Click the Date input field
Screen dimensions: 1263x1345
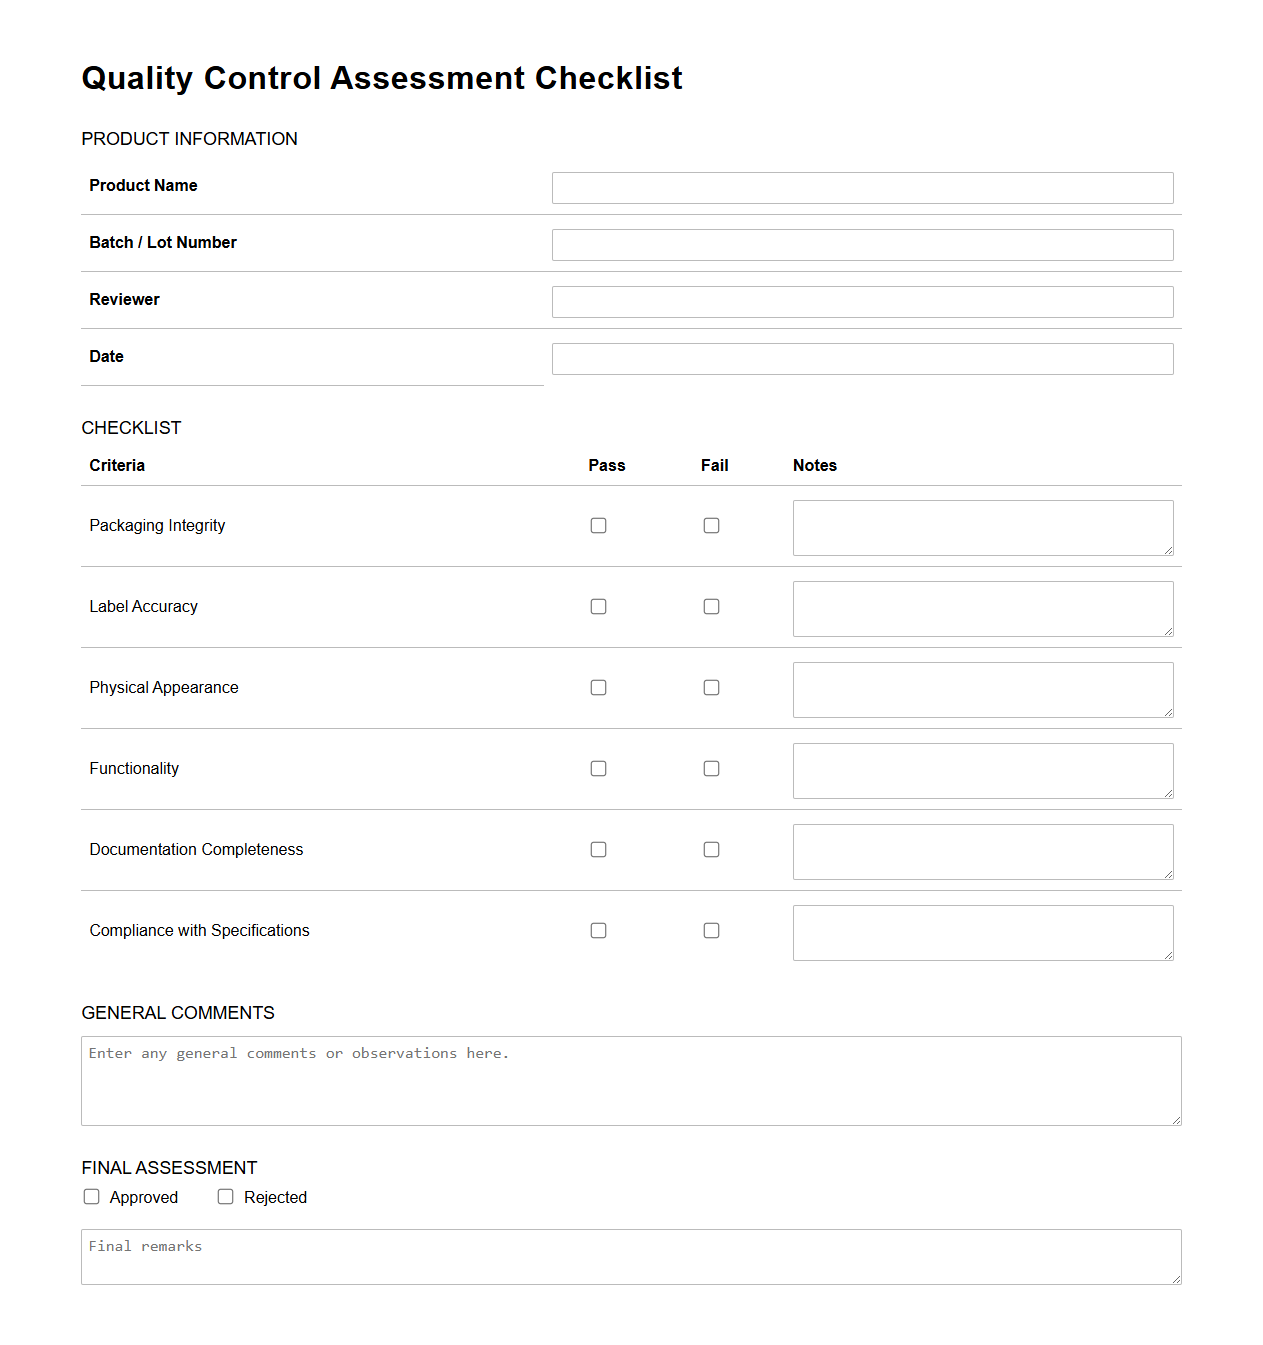point(862,358)
